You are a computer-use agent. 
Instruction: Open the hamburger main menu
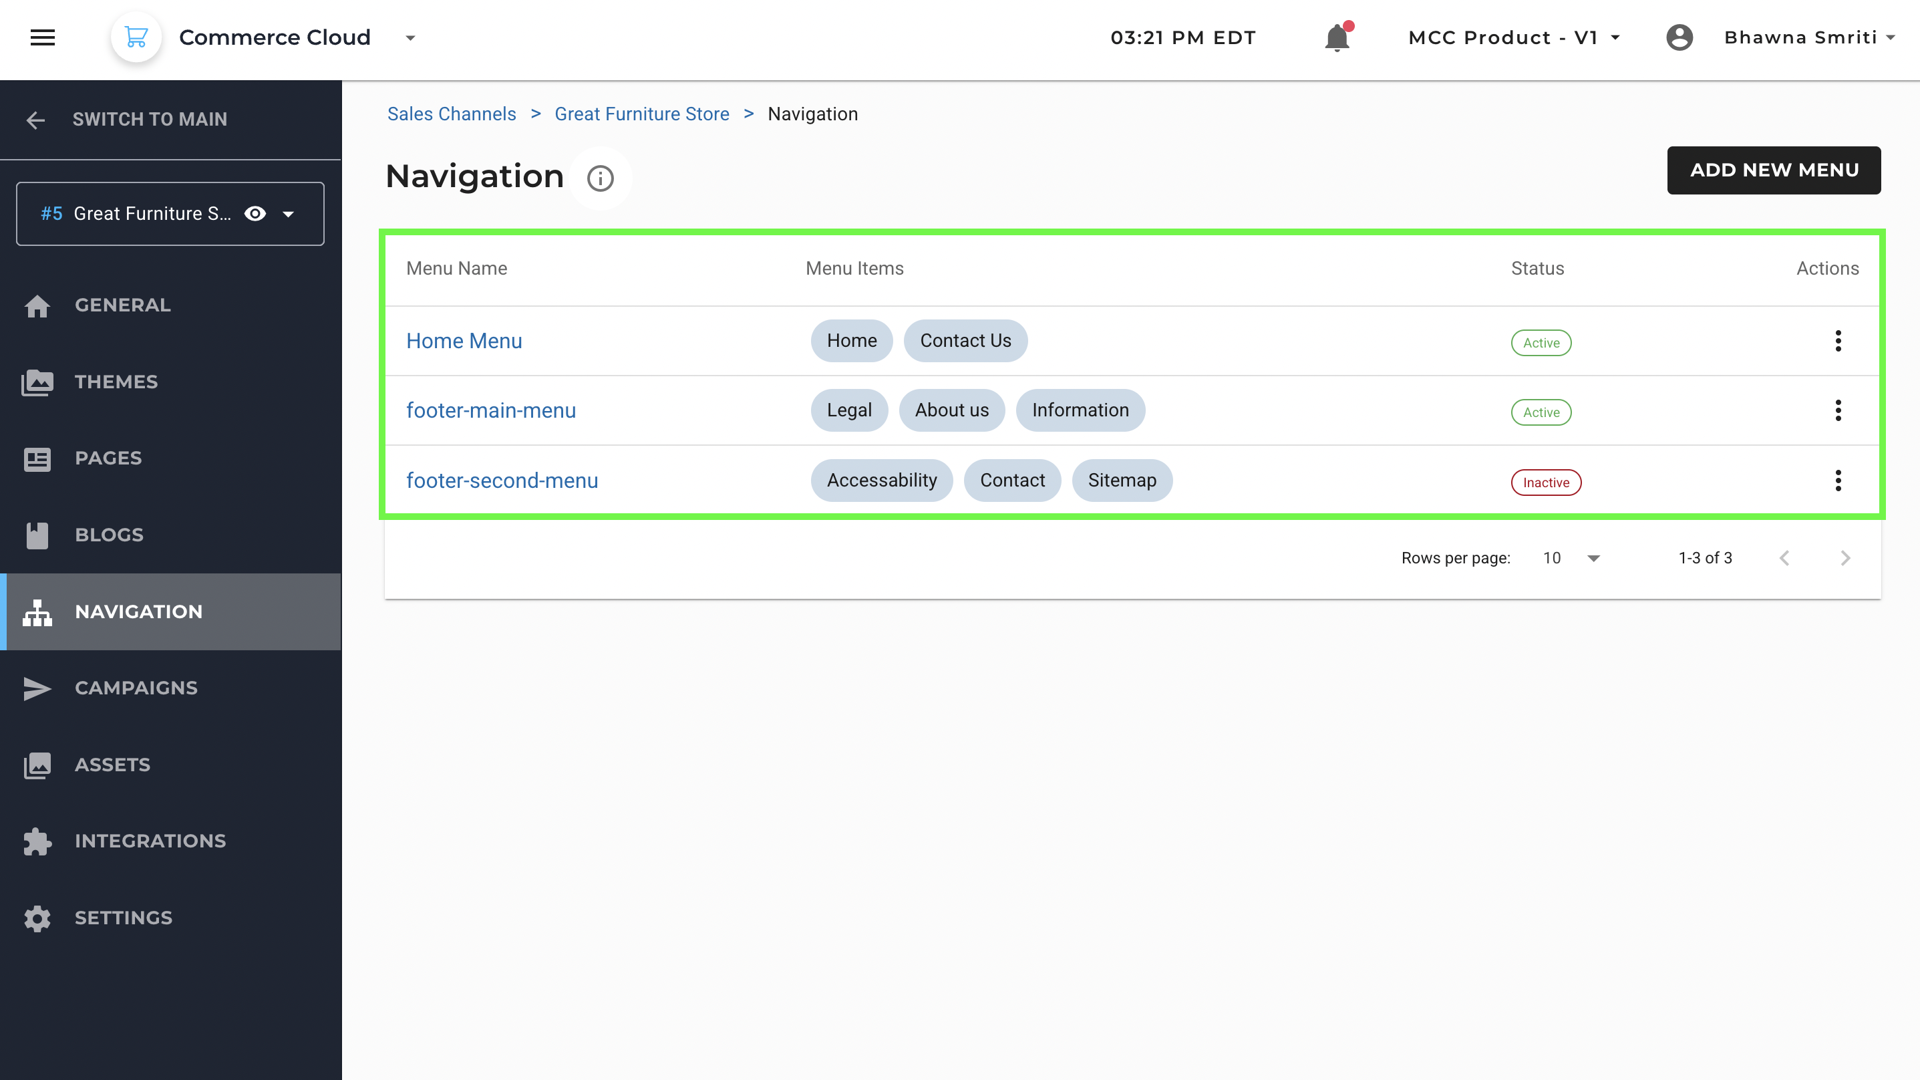coord(42,38)
